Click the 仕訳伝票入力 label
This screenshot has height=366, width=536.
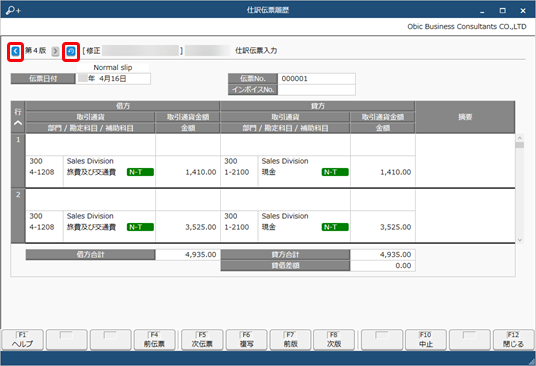[256, 51]
